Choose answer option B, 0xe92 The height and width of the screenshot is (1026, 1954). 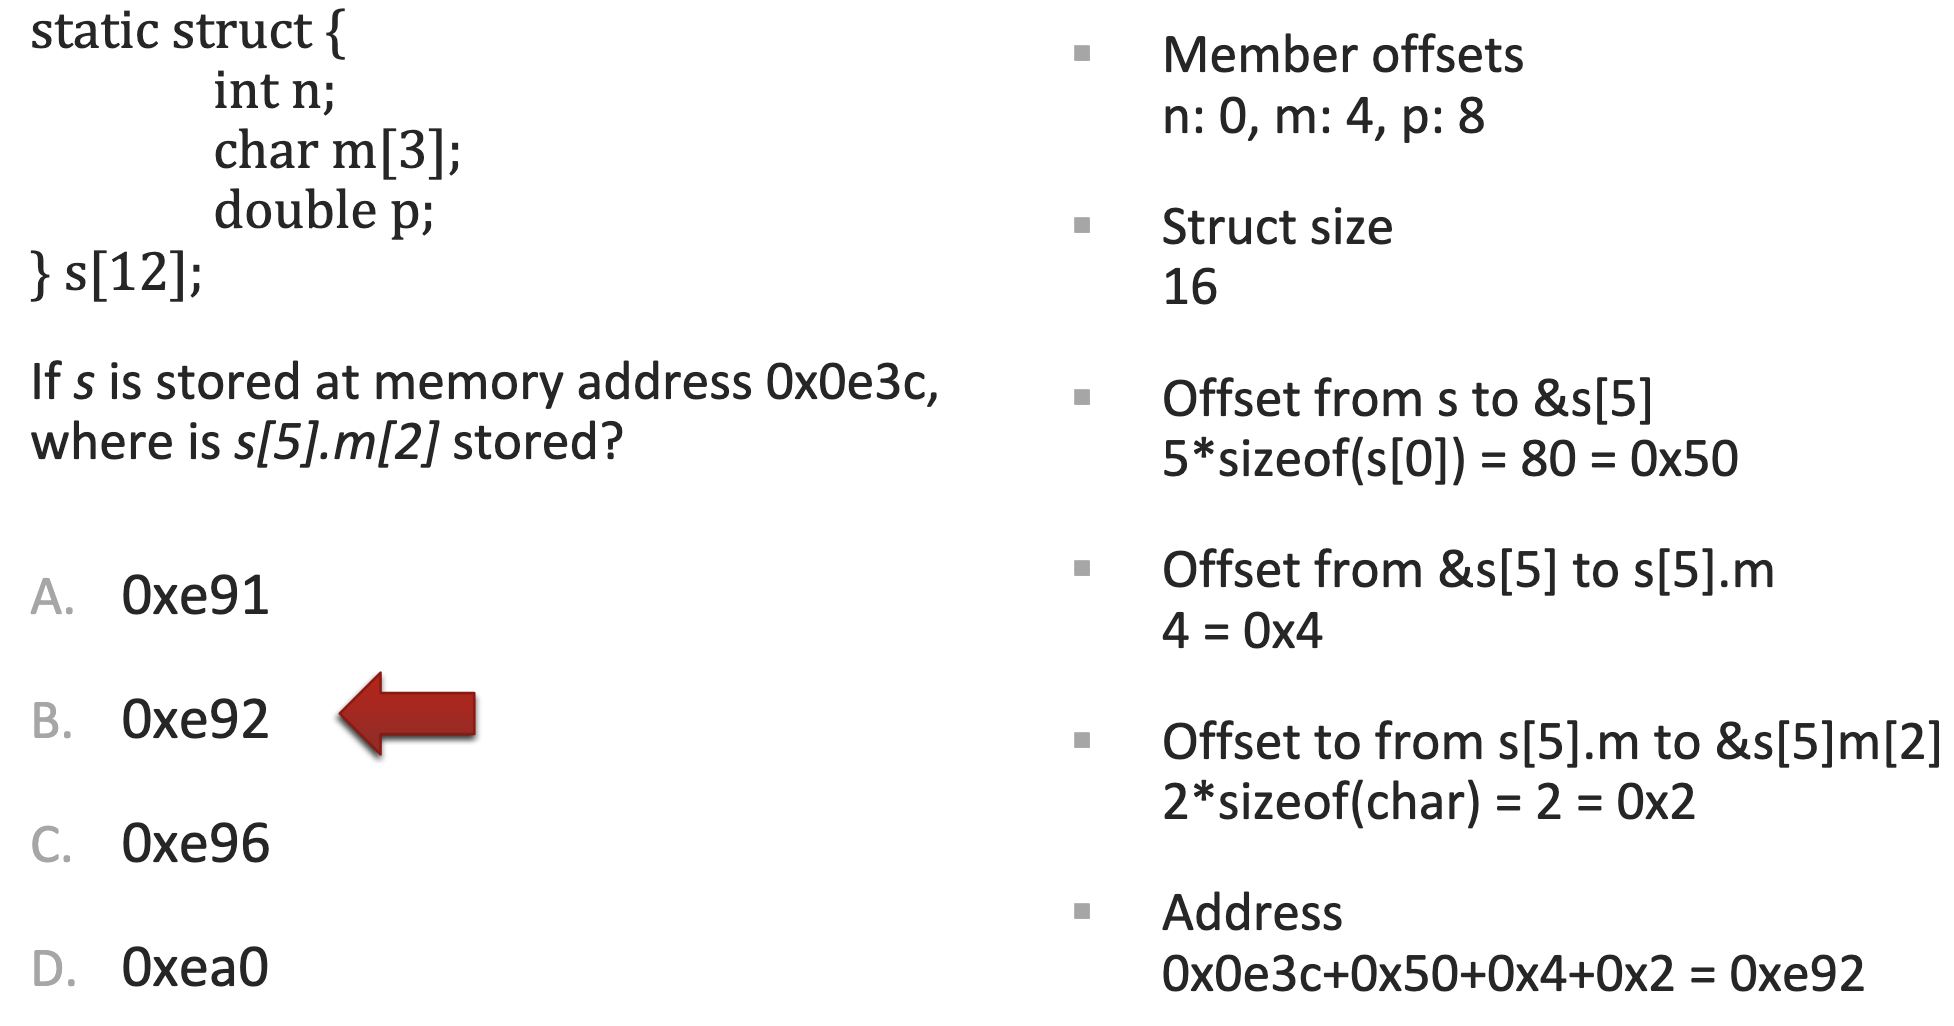pyautogui.click(x=195, y=720)
